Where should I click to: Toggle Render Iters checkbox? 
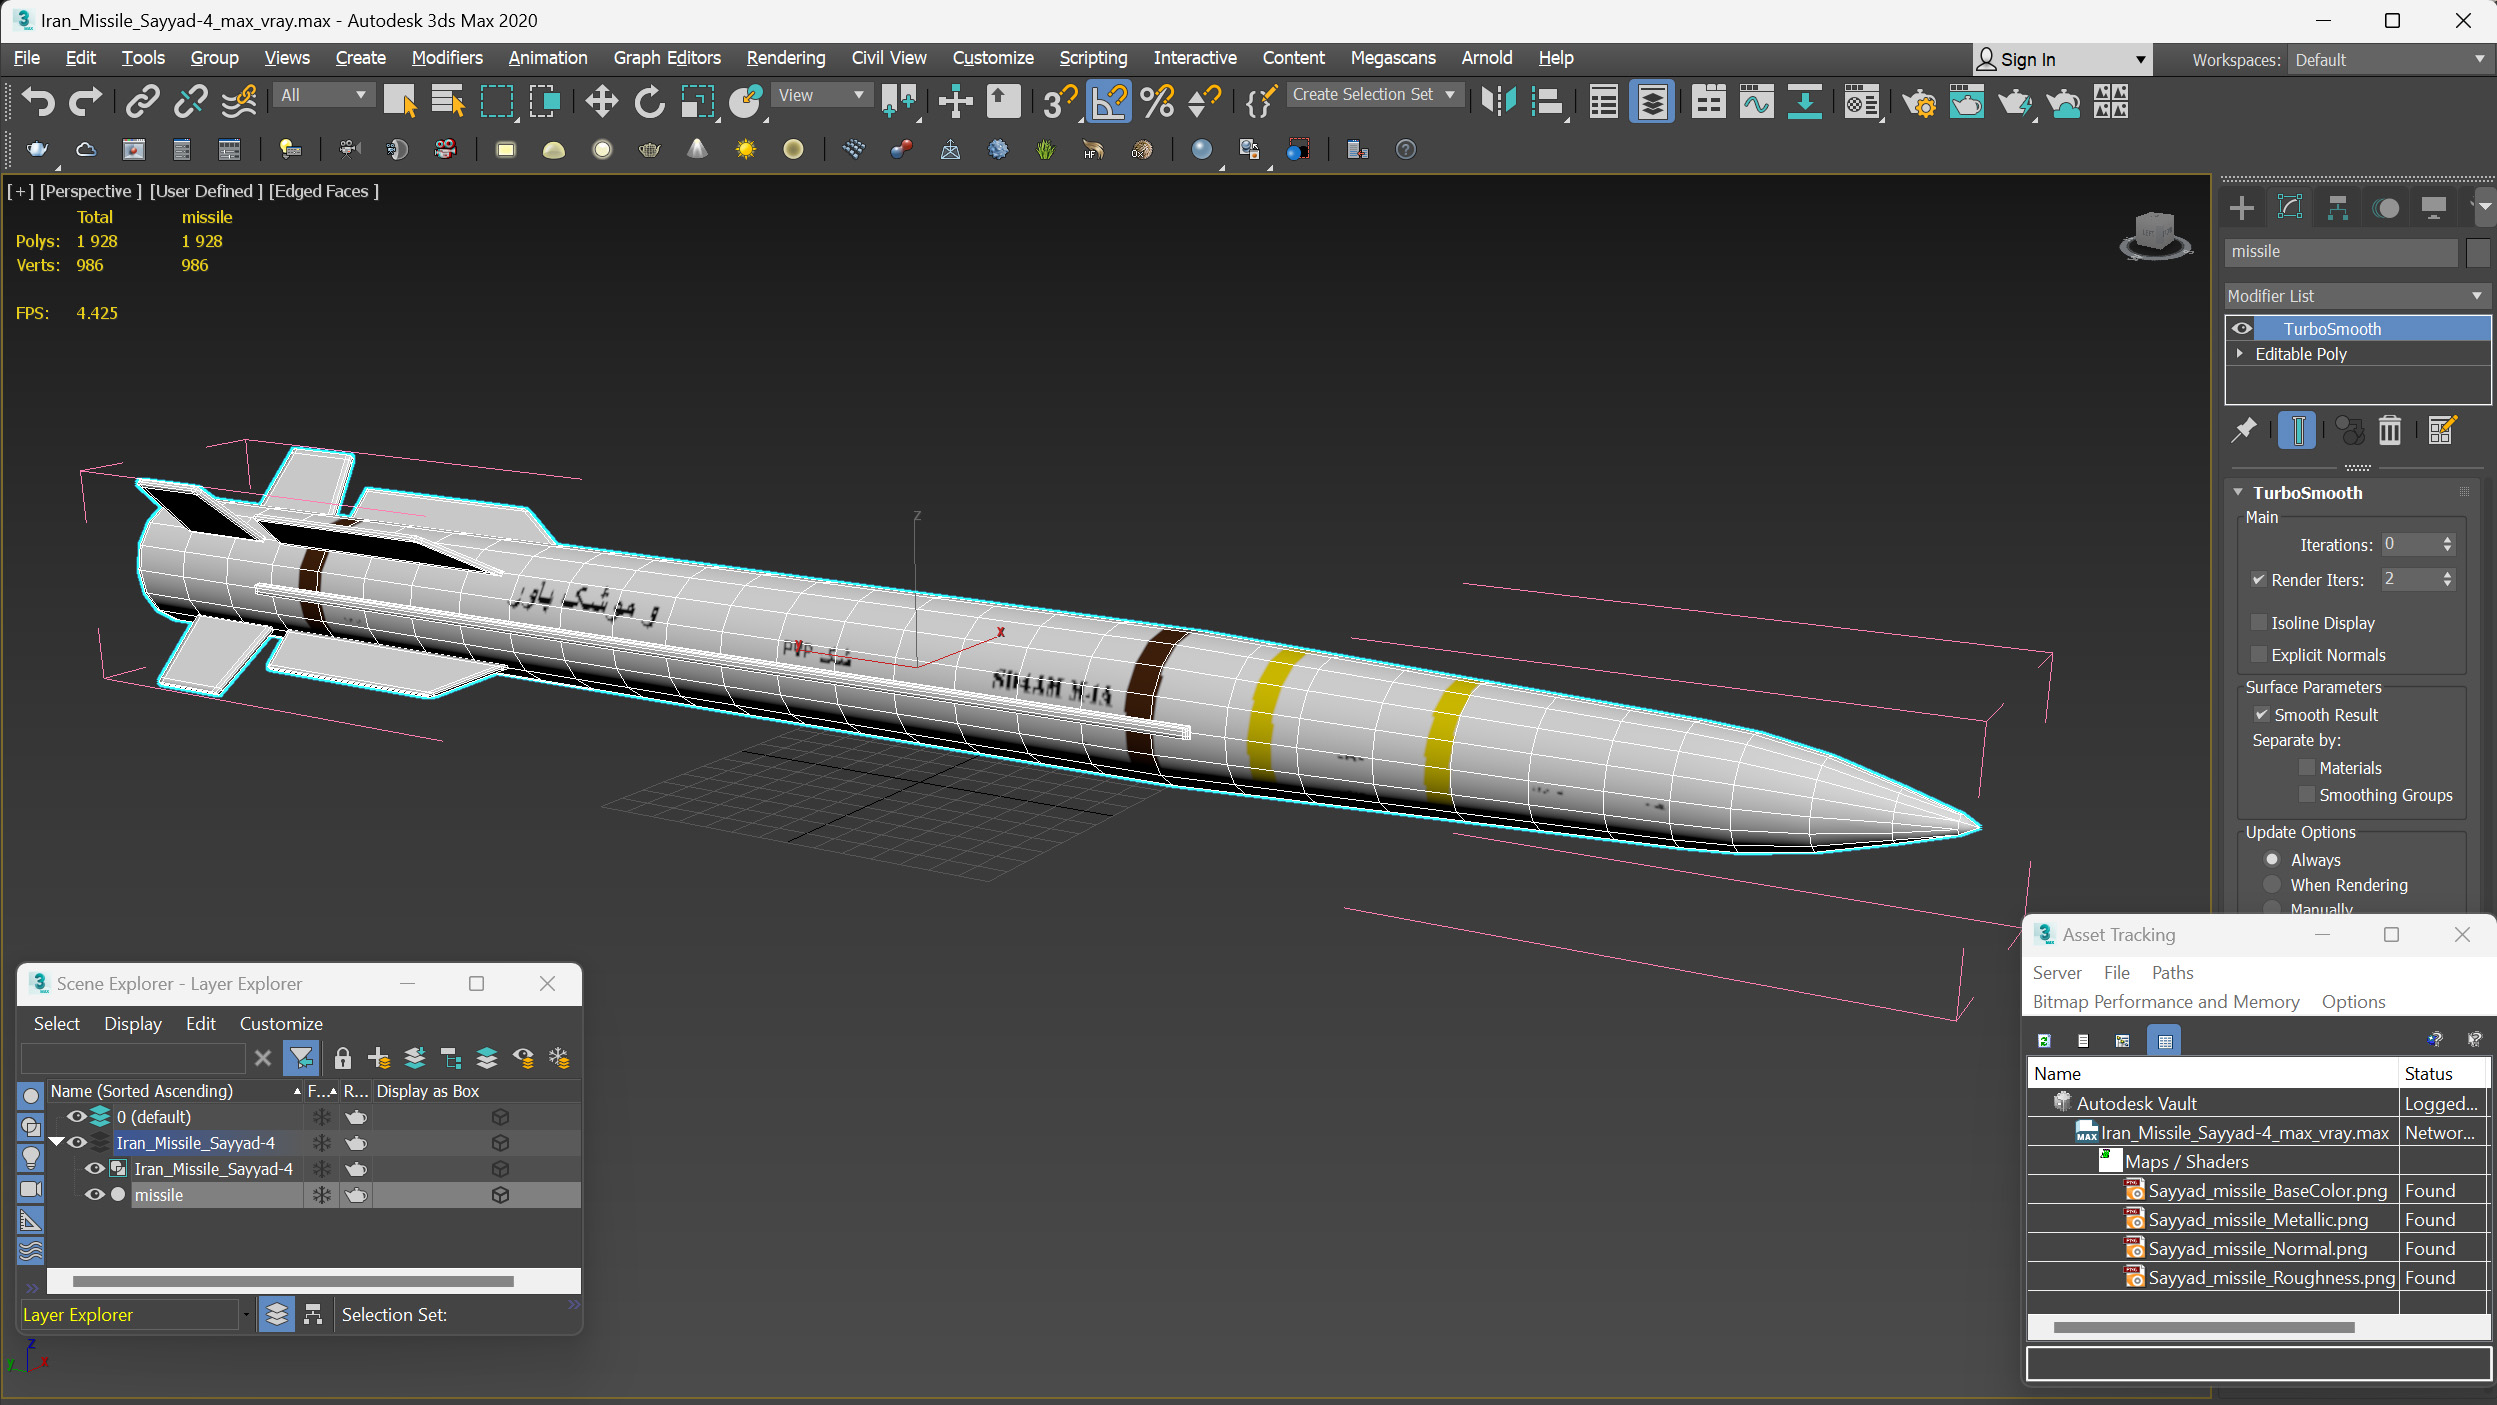pos(2259,580)
